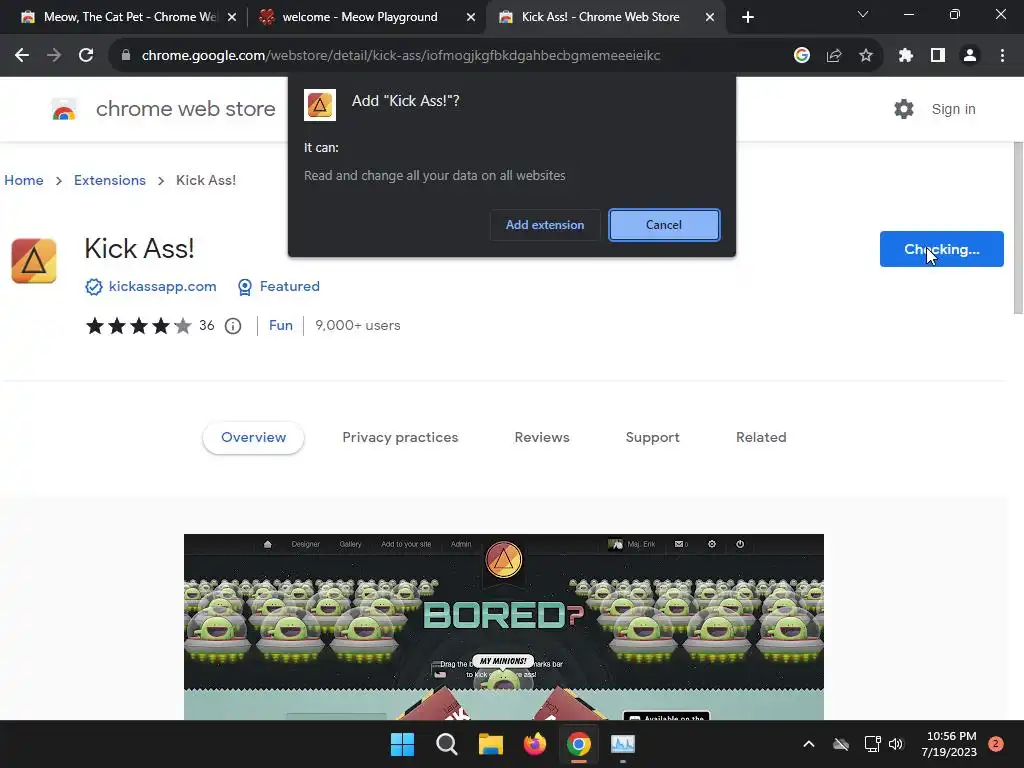Image resolution: width=1024 pixels, height=768 pixels.
Task: Toggle the side panel icon
Action: click(x=938, y=56)
